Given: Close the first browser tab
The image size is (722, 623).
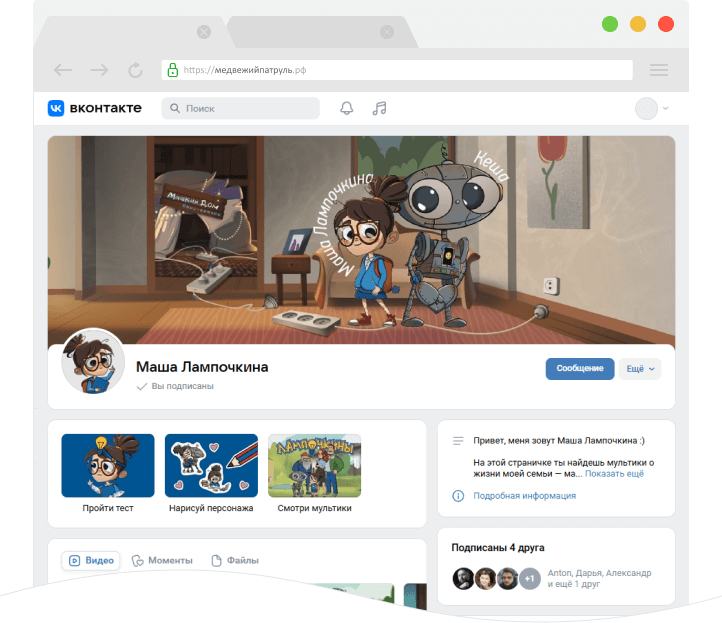Looking at the screenshot, I should click(204, 32).
